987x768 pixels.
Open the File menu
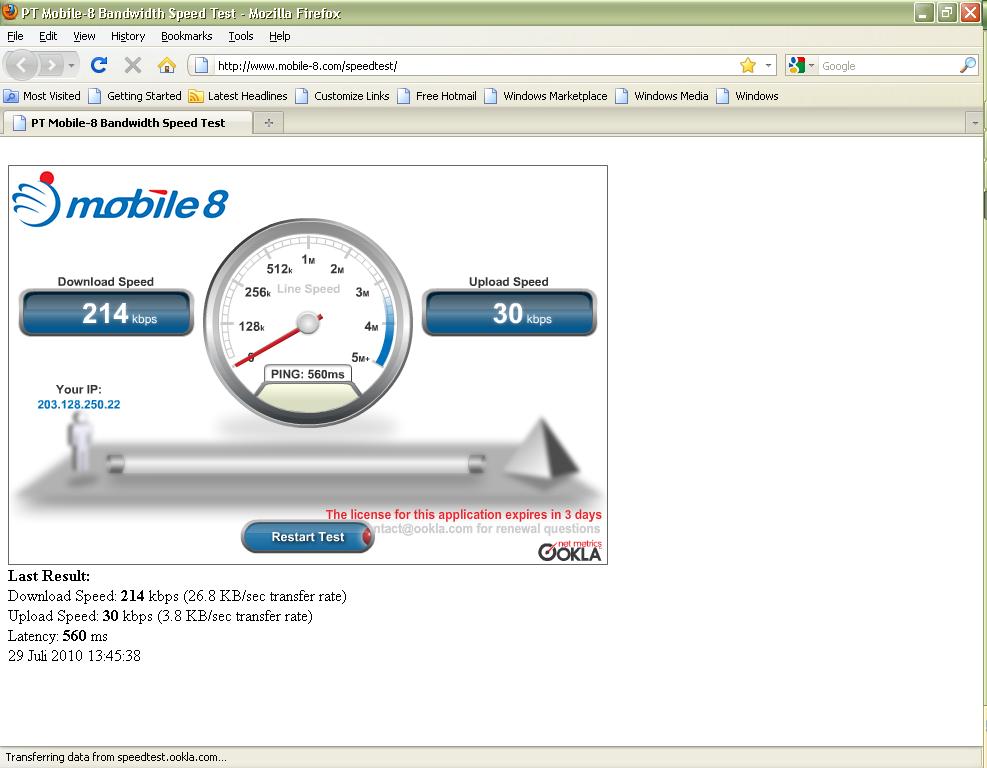(15, 36)
